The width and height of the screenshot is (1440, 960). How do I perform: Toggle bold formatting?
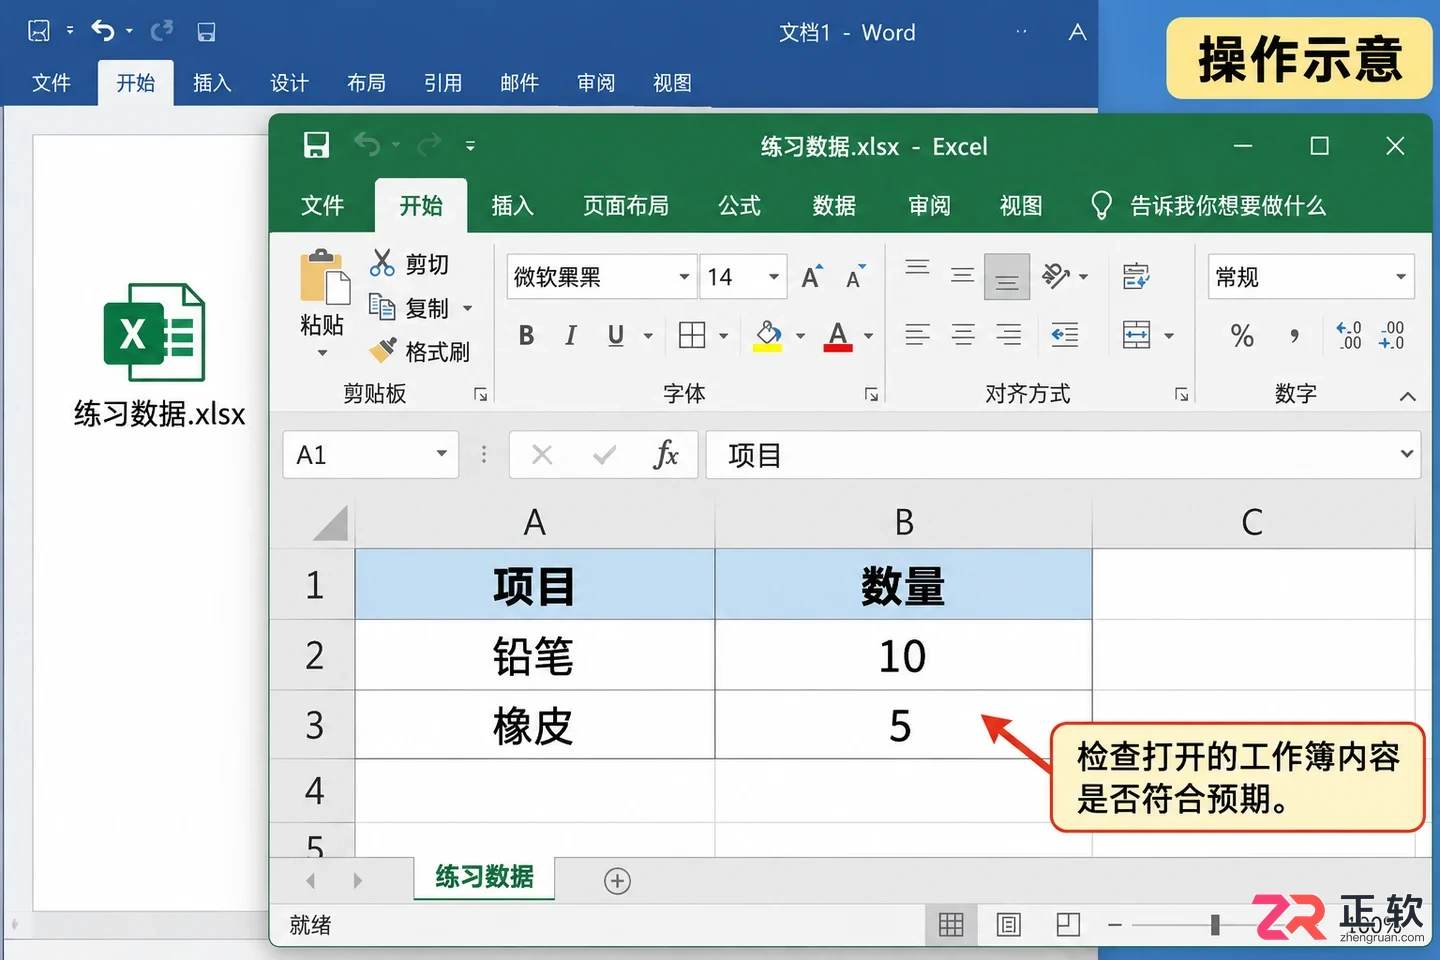click(x=527, y=336)
